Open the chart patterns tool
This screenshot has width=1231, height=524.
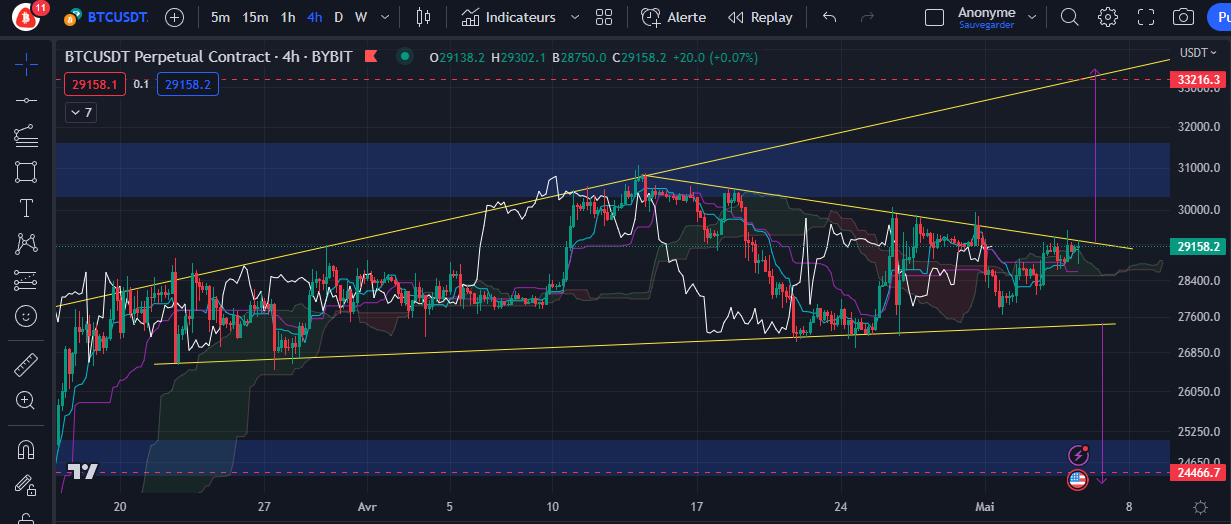(x=27, y=243)
